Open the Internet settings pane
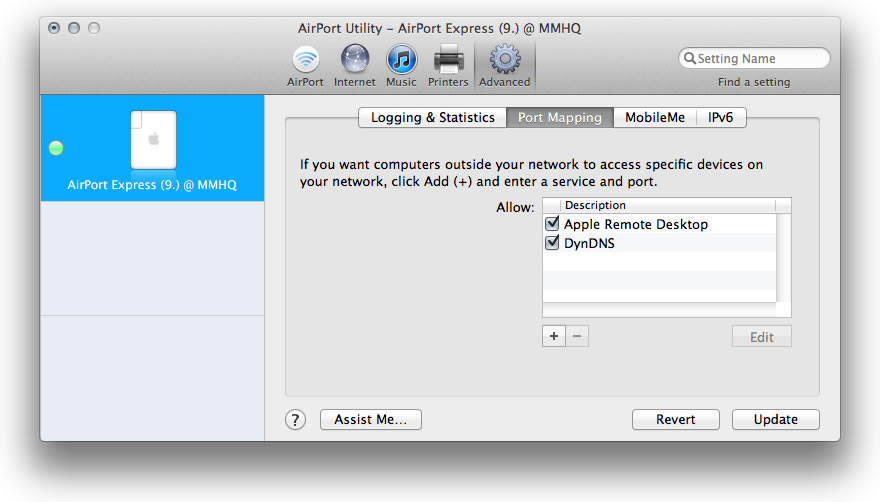Image resolution: width=880 pixels, height=502 pixels. click(355, 66)
